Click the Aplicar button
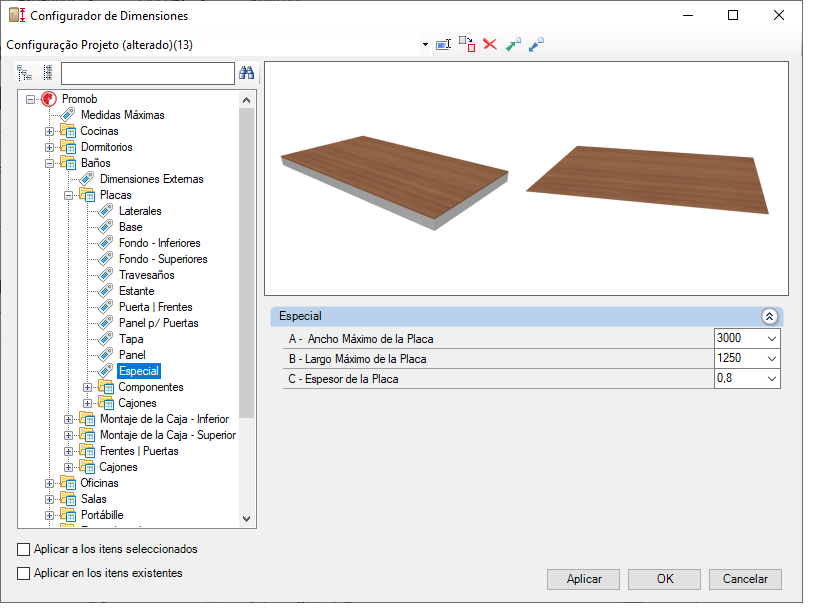 point(584,579)
